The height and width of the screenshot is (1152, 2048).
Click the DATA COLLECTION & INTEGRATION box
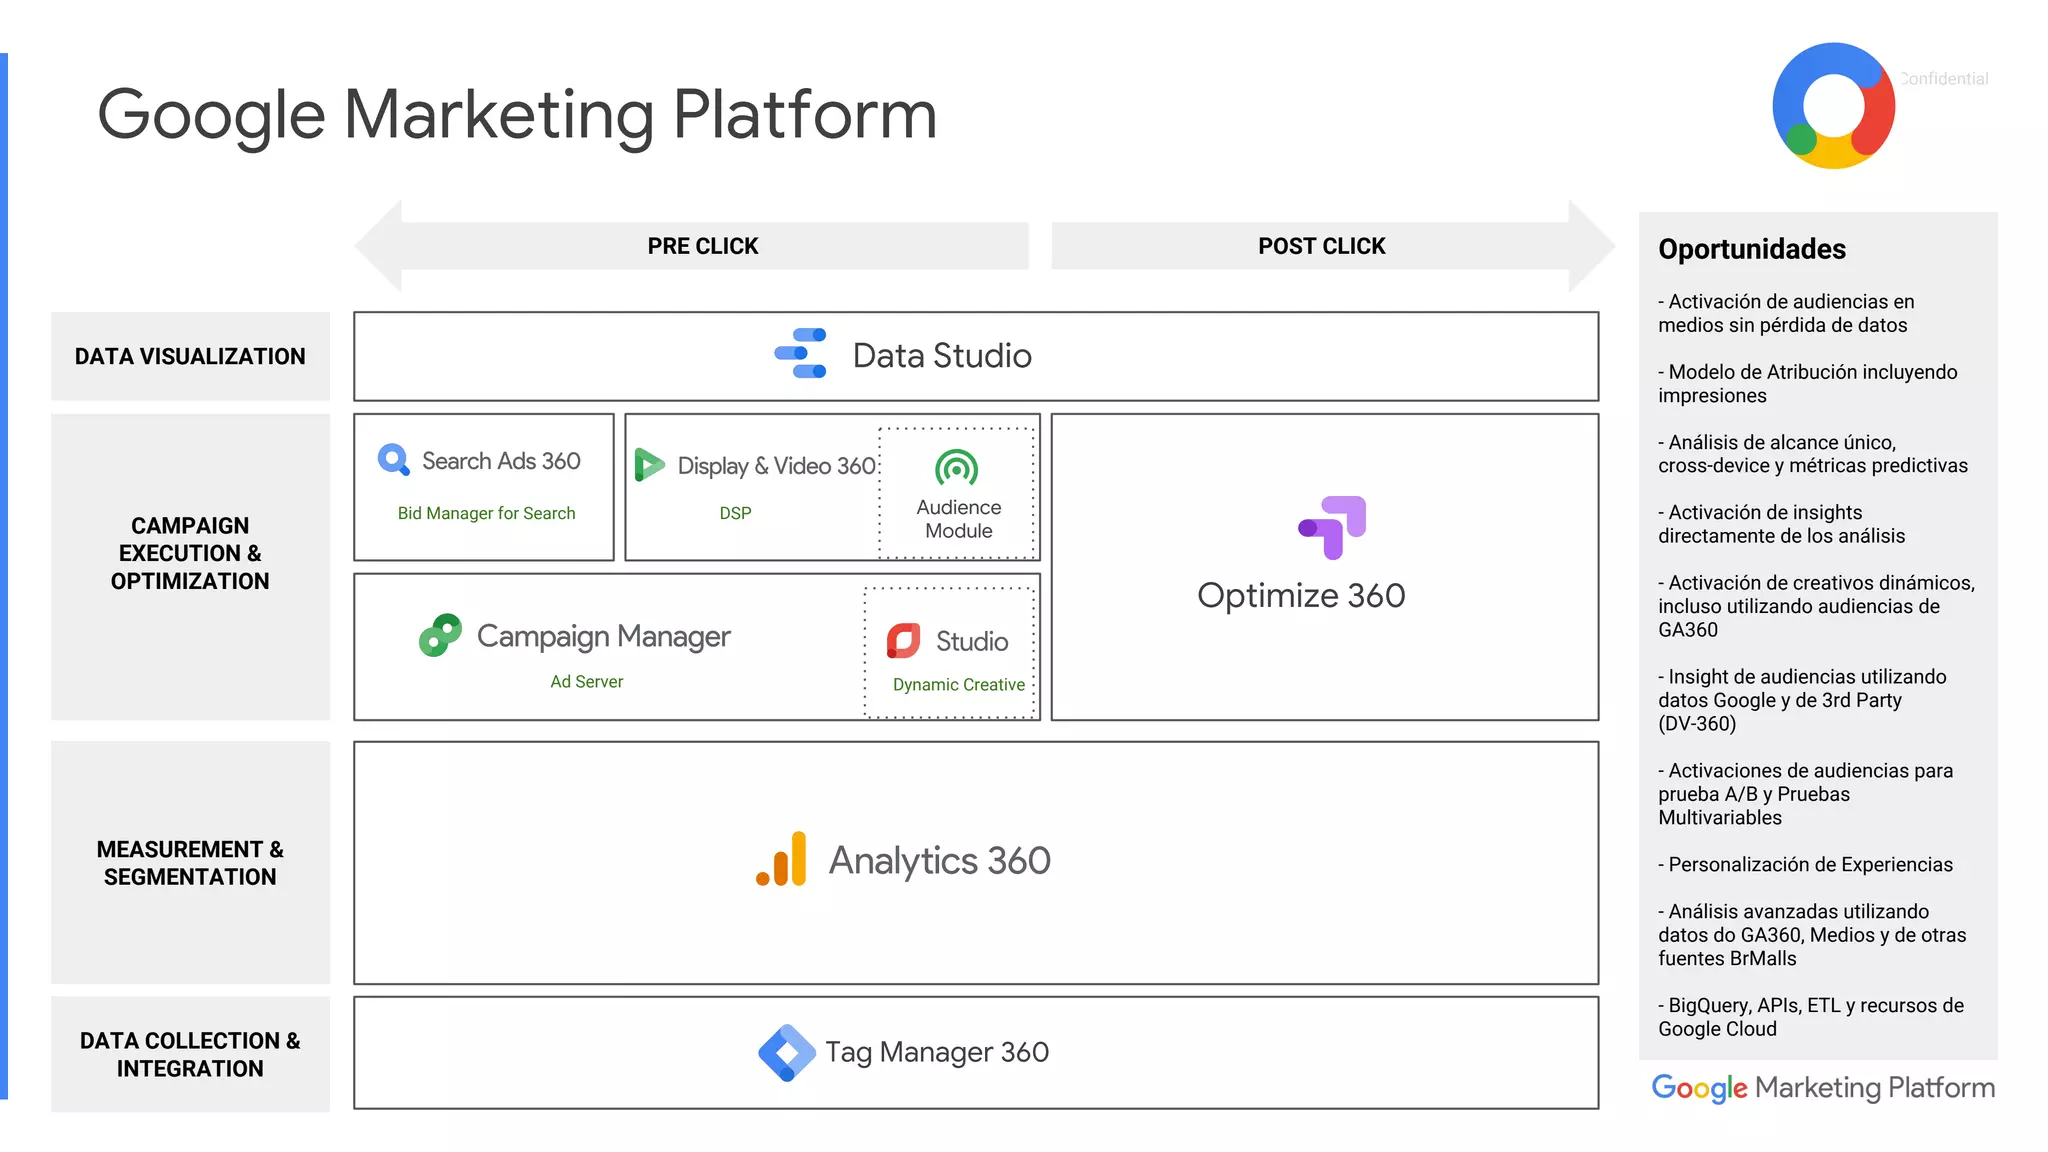point(190,1054)
